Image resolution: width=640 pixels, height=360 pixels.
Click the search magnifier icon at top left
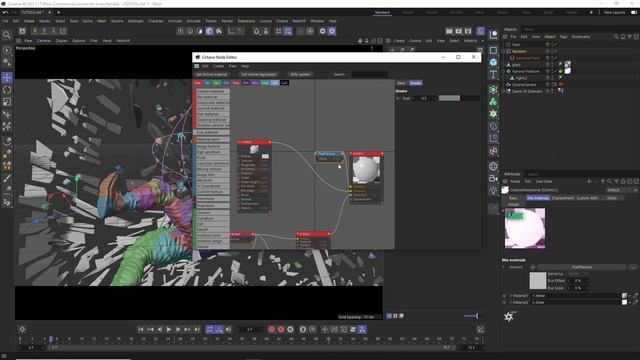tap(7, 35)
